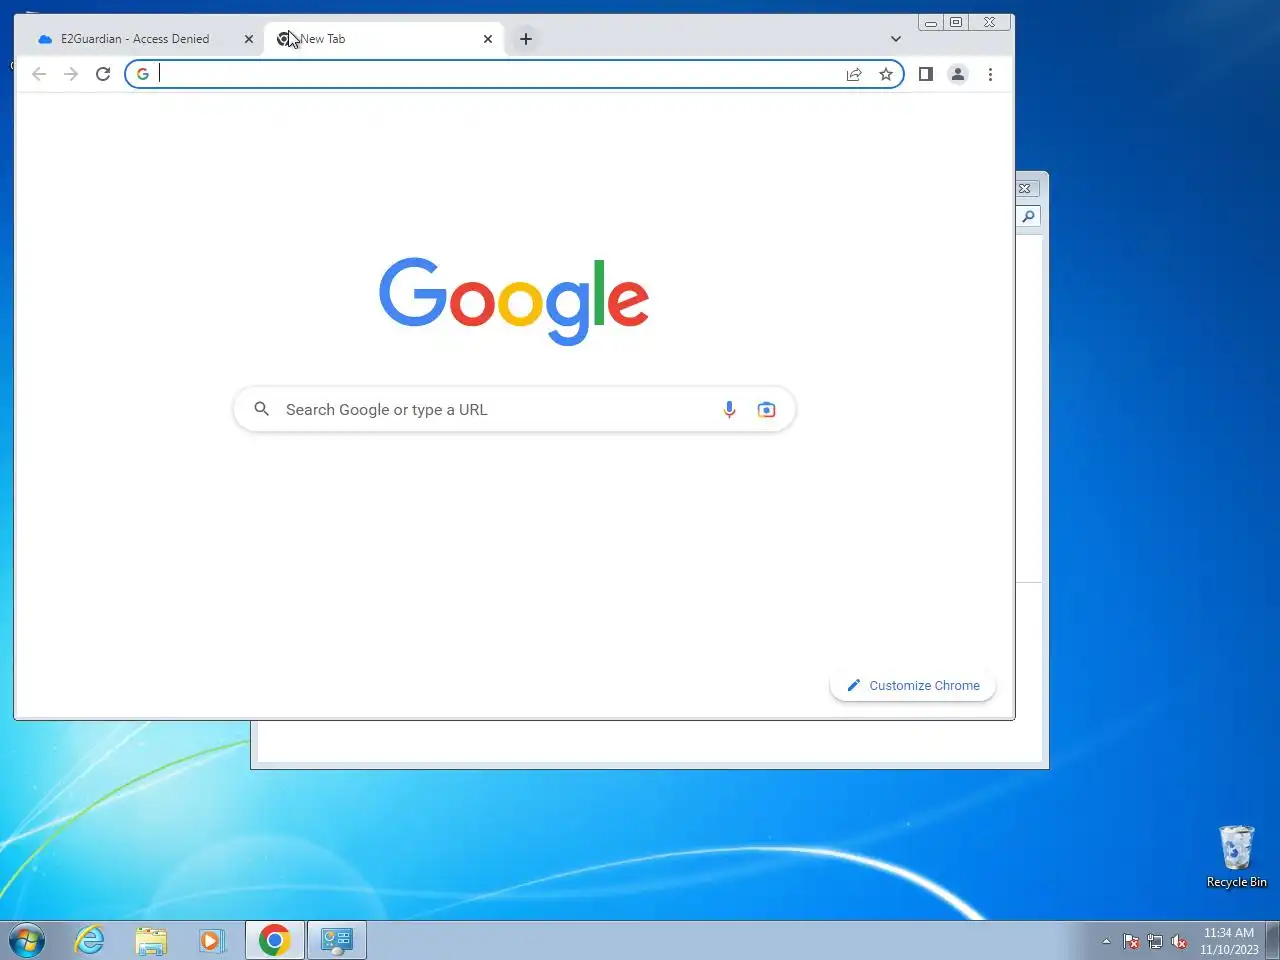Go forward using the forward arrow
The height and width of the screenshot is (960, 1280).
click(71, 74)
